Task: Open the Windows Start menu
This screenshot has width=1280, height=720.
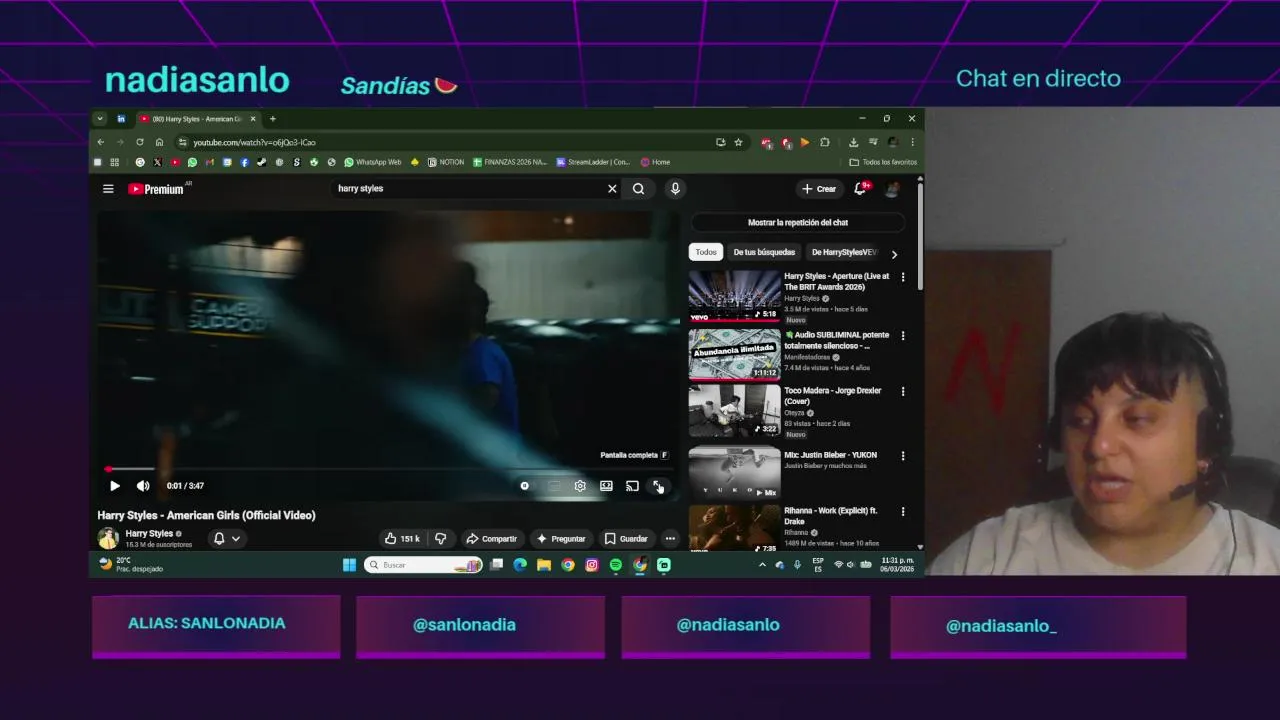Action: 349,565
